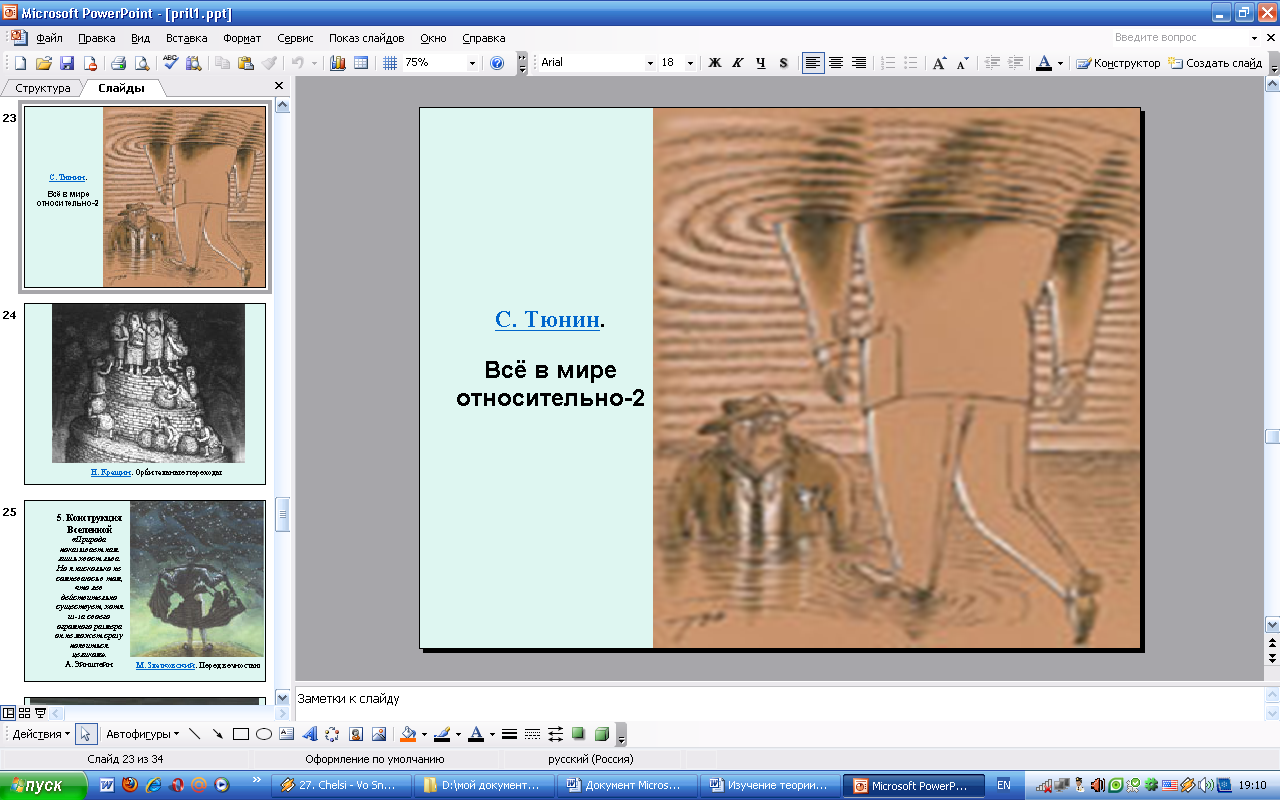Select the Arrow drawing tool

(217, 734)
